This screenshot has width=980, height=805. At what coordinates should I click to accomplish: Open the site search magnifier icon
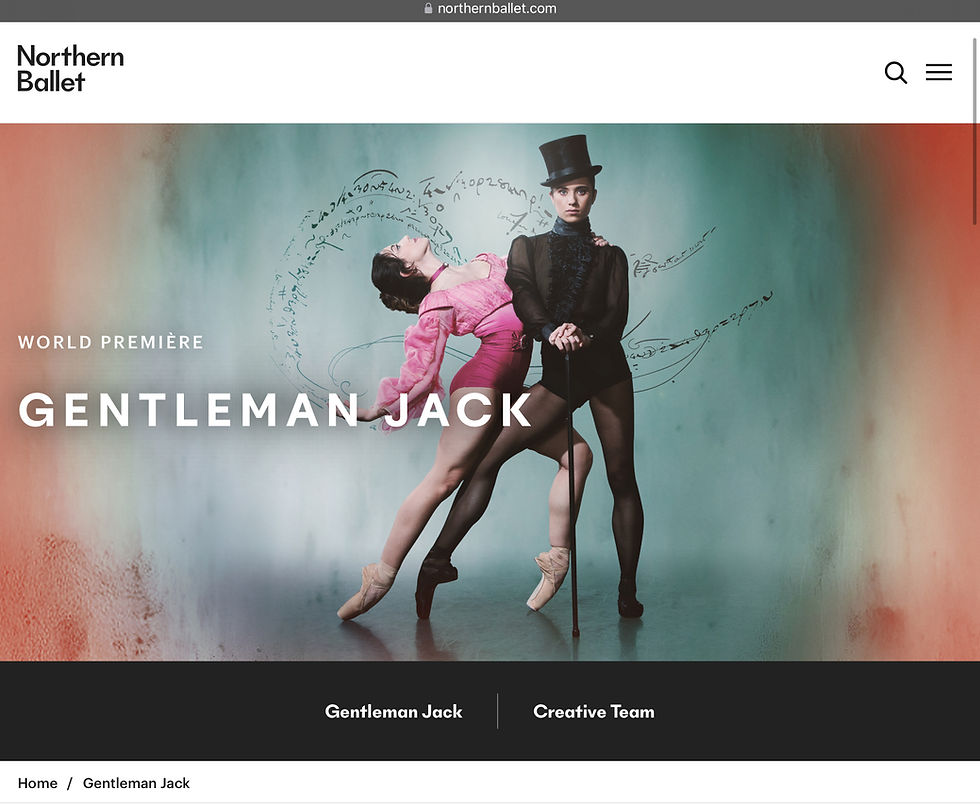896,72
